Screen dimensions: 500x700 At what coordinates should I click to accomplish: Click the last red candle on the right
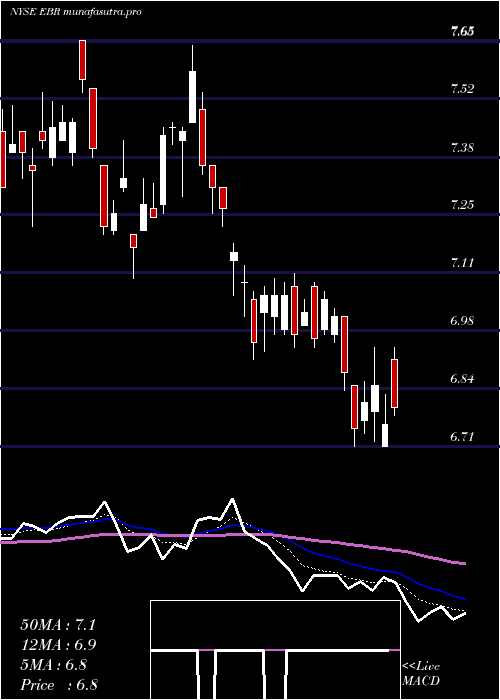coord(395,383)
